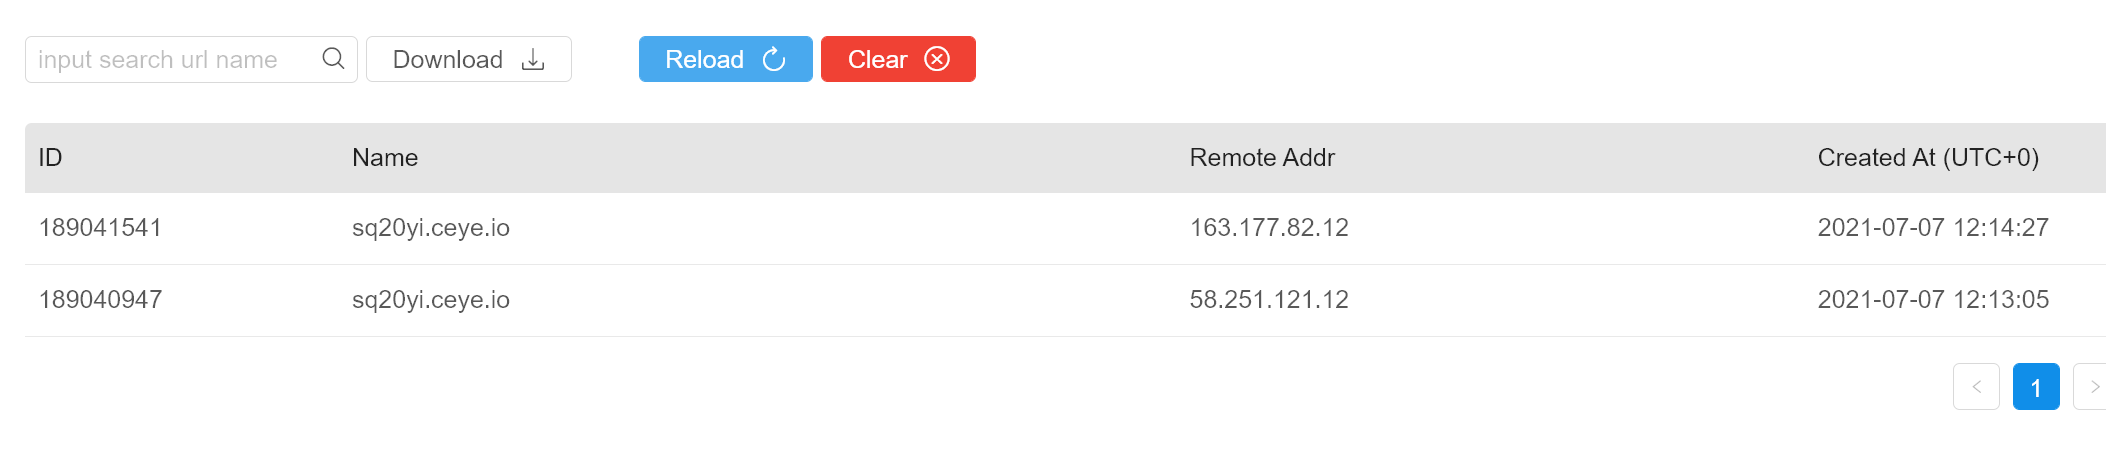Click the circular reload arrow icon
The width and height of the screenshot is (2106, 459).
click(x=774, y=60)
